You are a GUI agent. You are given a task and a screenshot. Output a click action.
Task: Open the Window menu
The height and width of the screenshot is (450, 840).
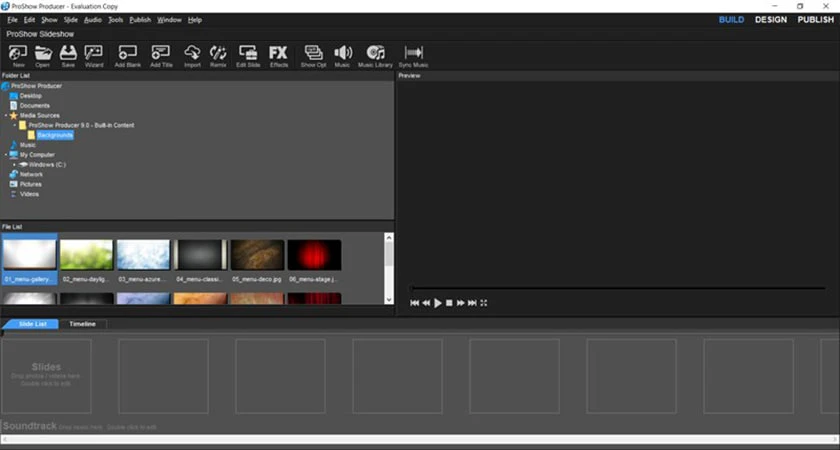[x=169, y=20]
